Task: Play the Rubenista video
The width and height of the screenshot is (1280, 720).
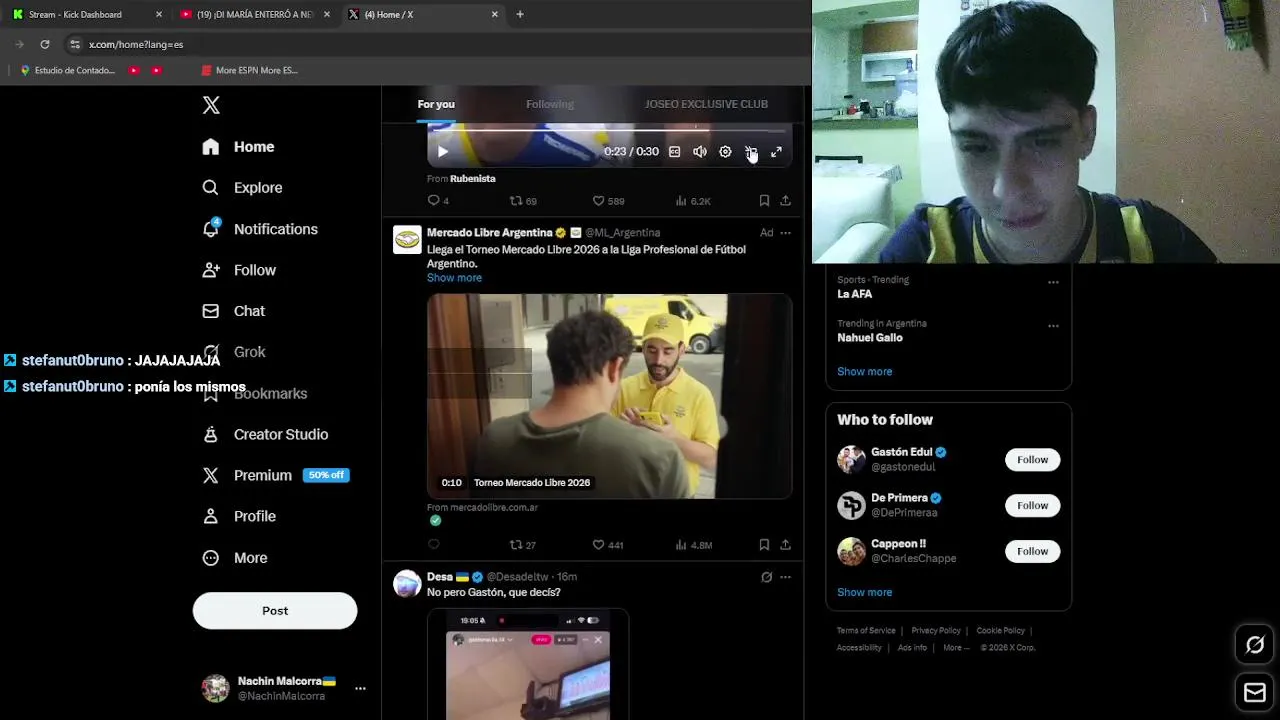Action: (442, 152)
